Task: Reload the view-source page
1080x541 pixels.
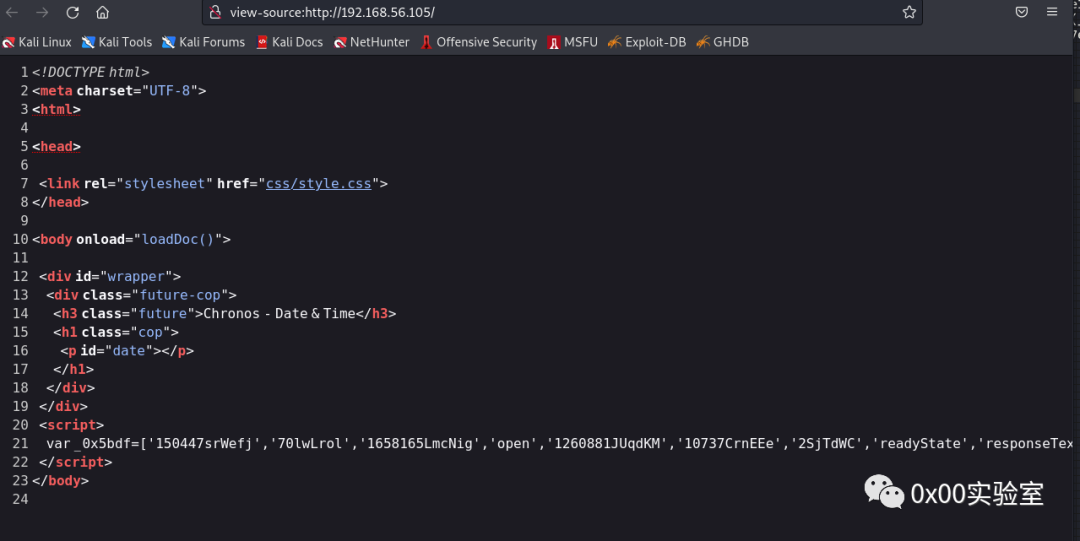Action: [72, 12]
